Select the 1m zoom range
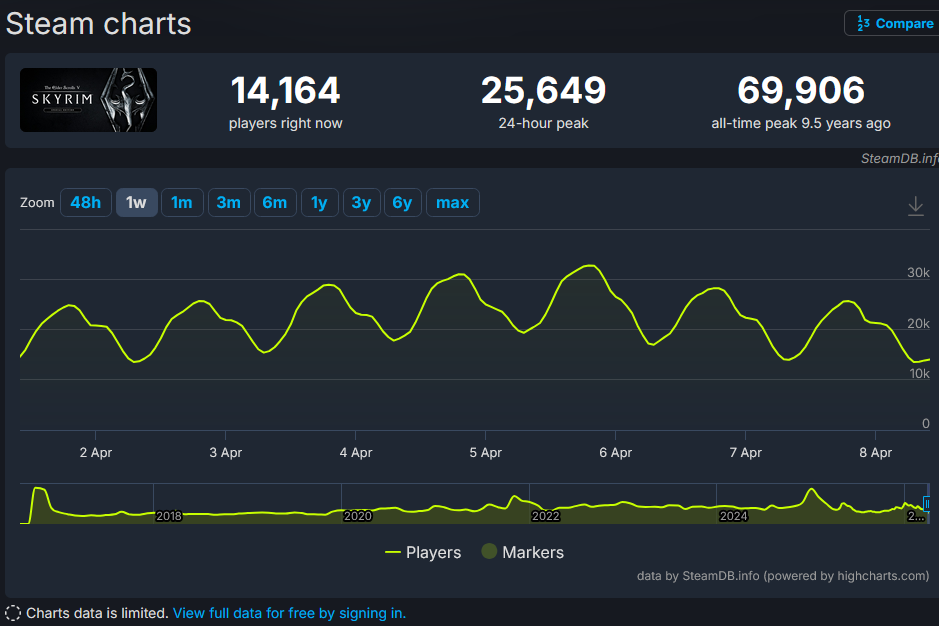The height and width of the screenshot is (626, 939). pyautogui.click(x=182, y=202)
